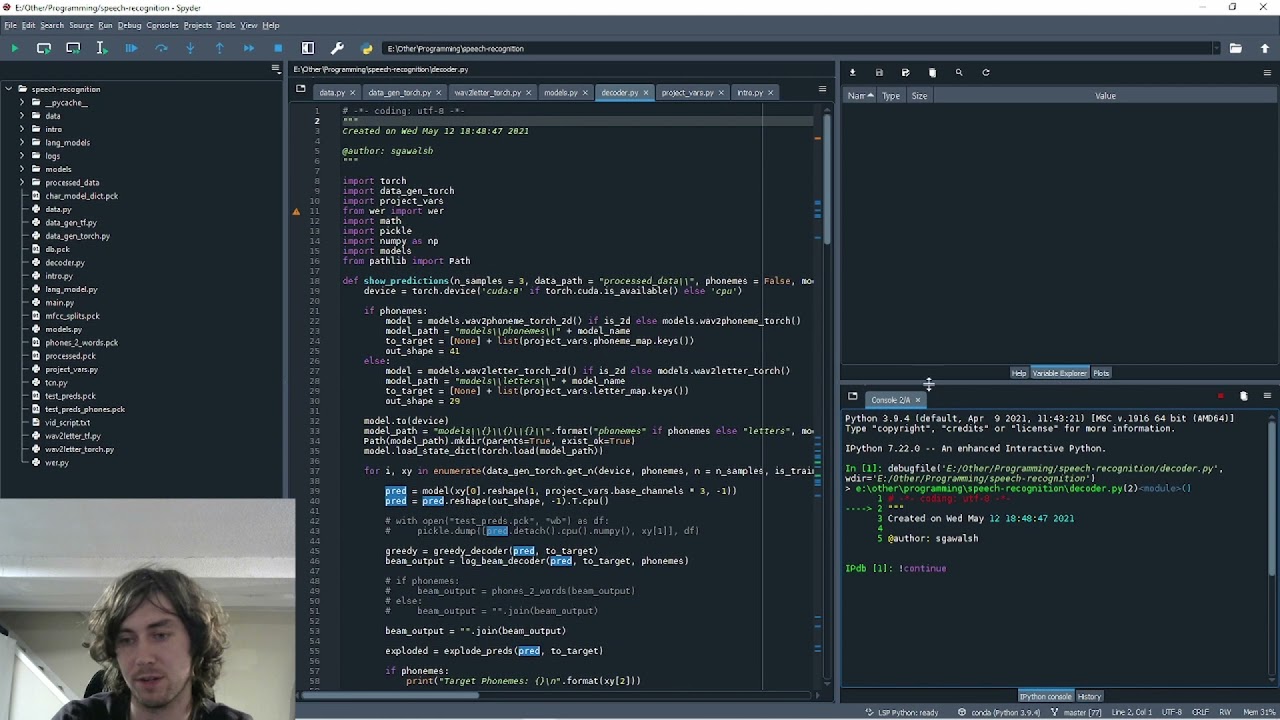
Task: Run the current file with the green play icon
Action: pyautogui.click(x=14, y=48)
